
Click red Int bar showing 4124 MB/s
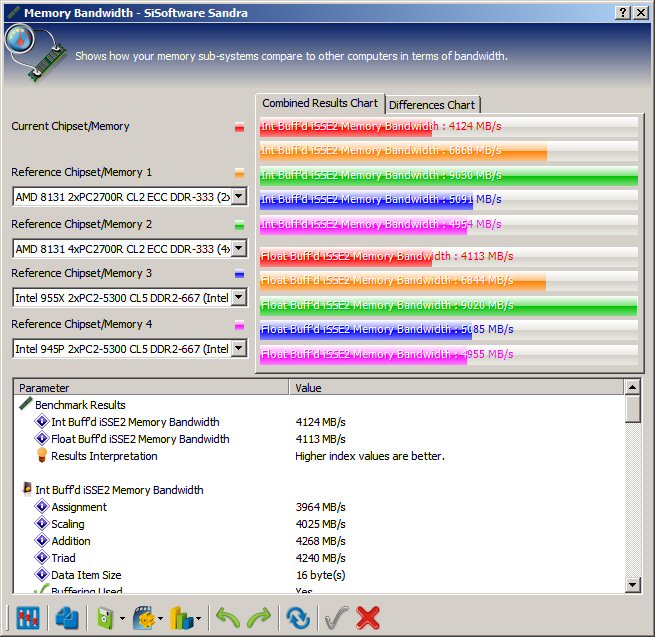[x=346, y=127]
